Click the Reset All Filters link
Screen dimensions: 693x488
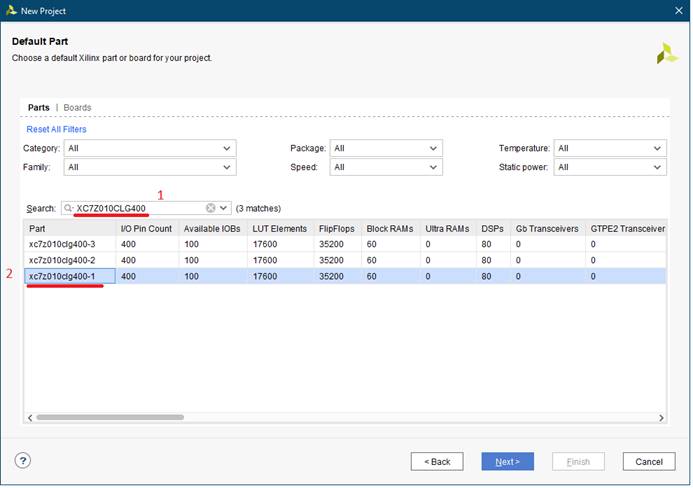(56, 129)
